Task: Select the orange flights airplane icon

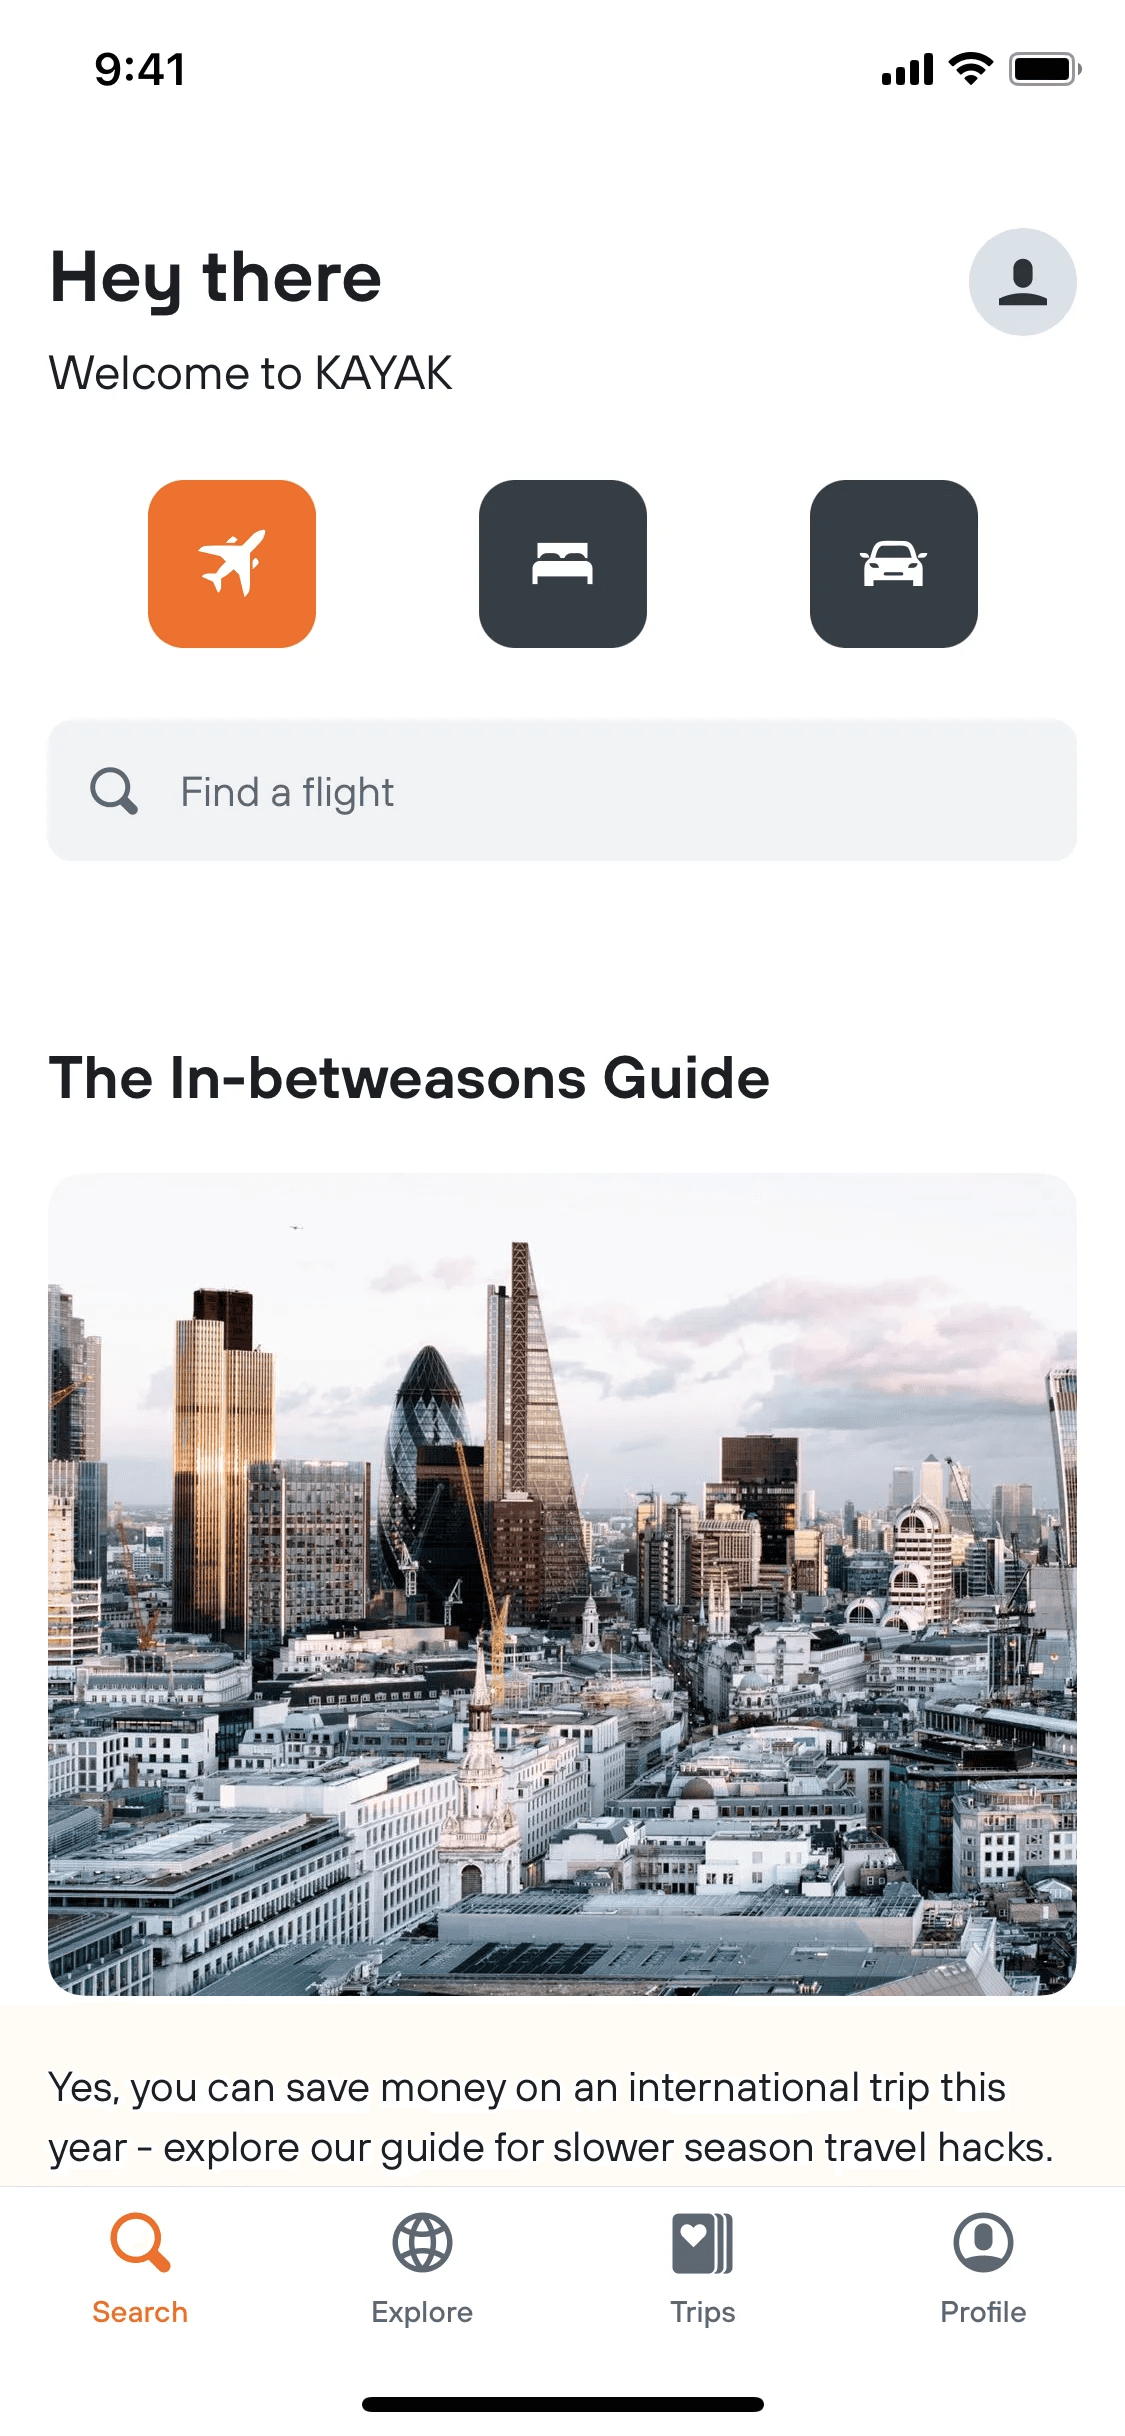Action: point(232,564)
